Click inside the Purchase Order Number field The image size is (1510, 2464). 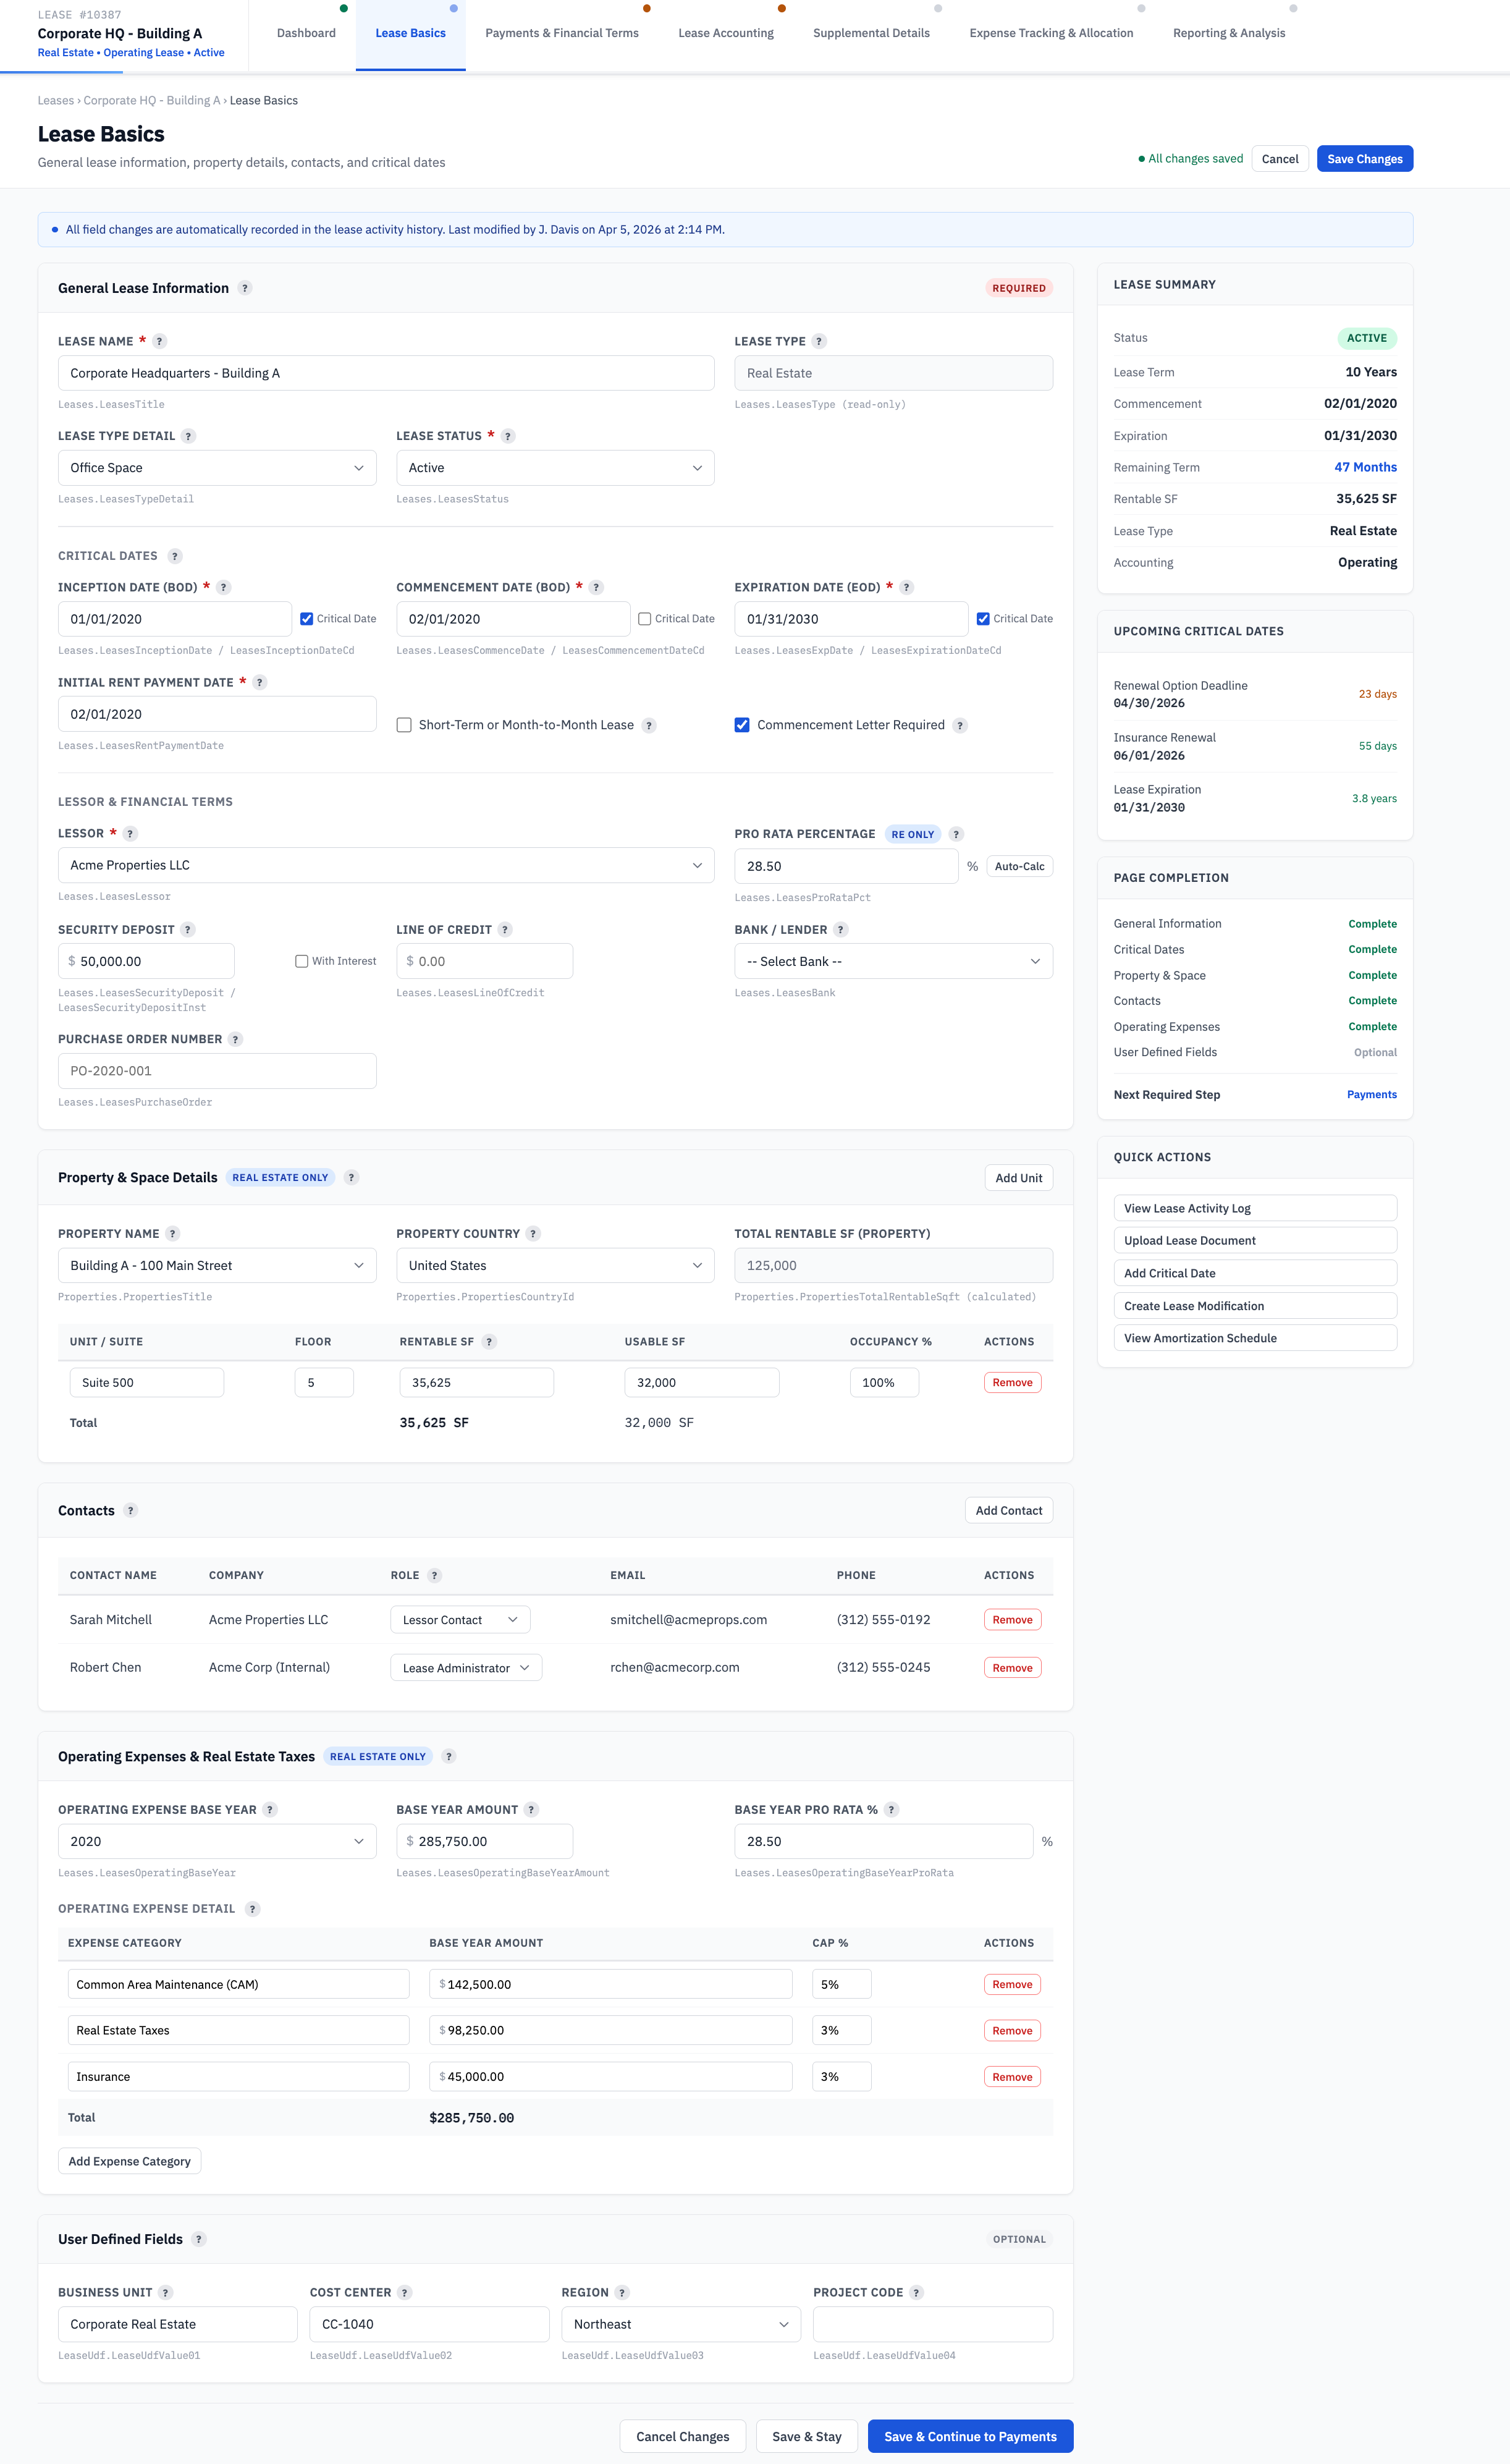point(217,1070)
